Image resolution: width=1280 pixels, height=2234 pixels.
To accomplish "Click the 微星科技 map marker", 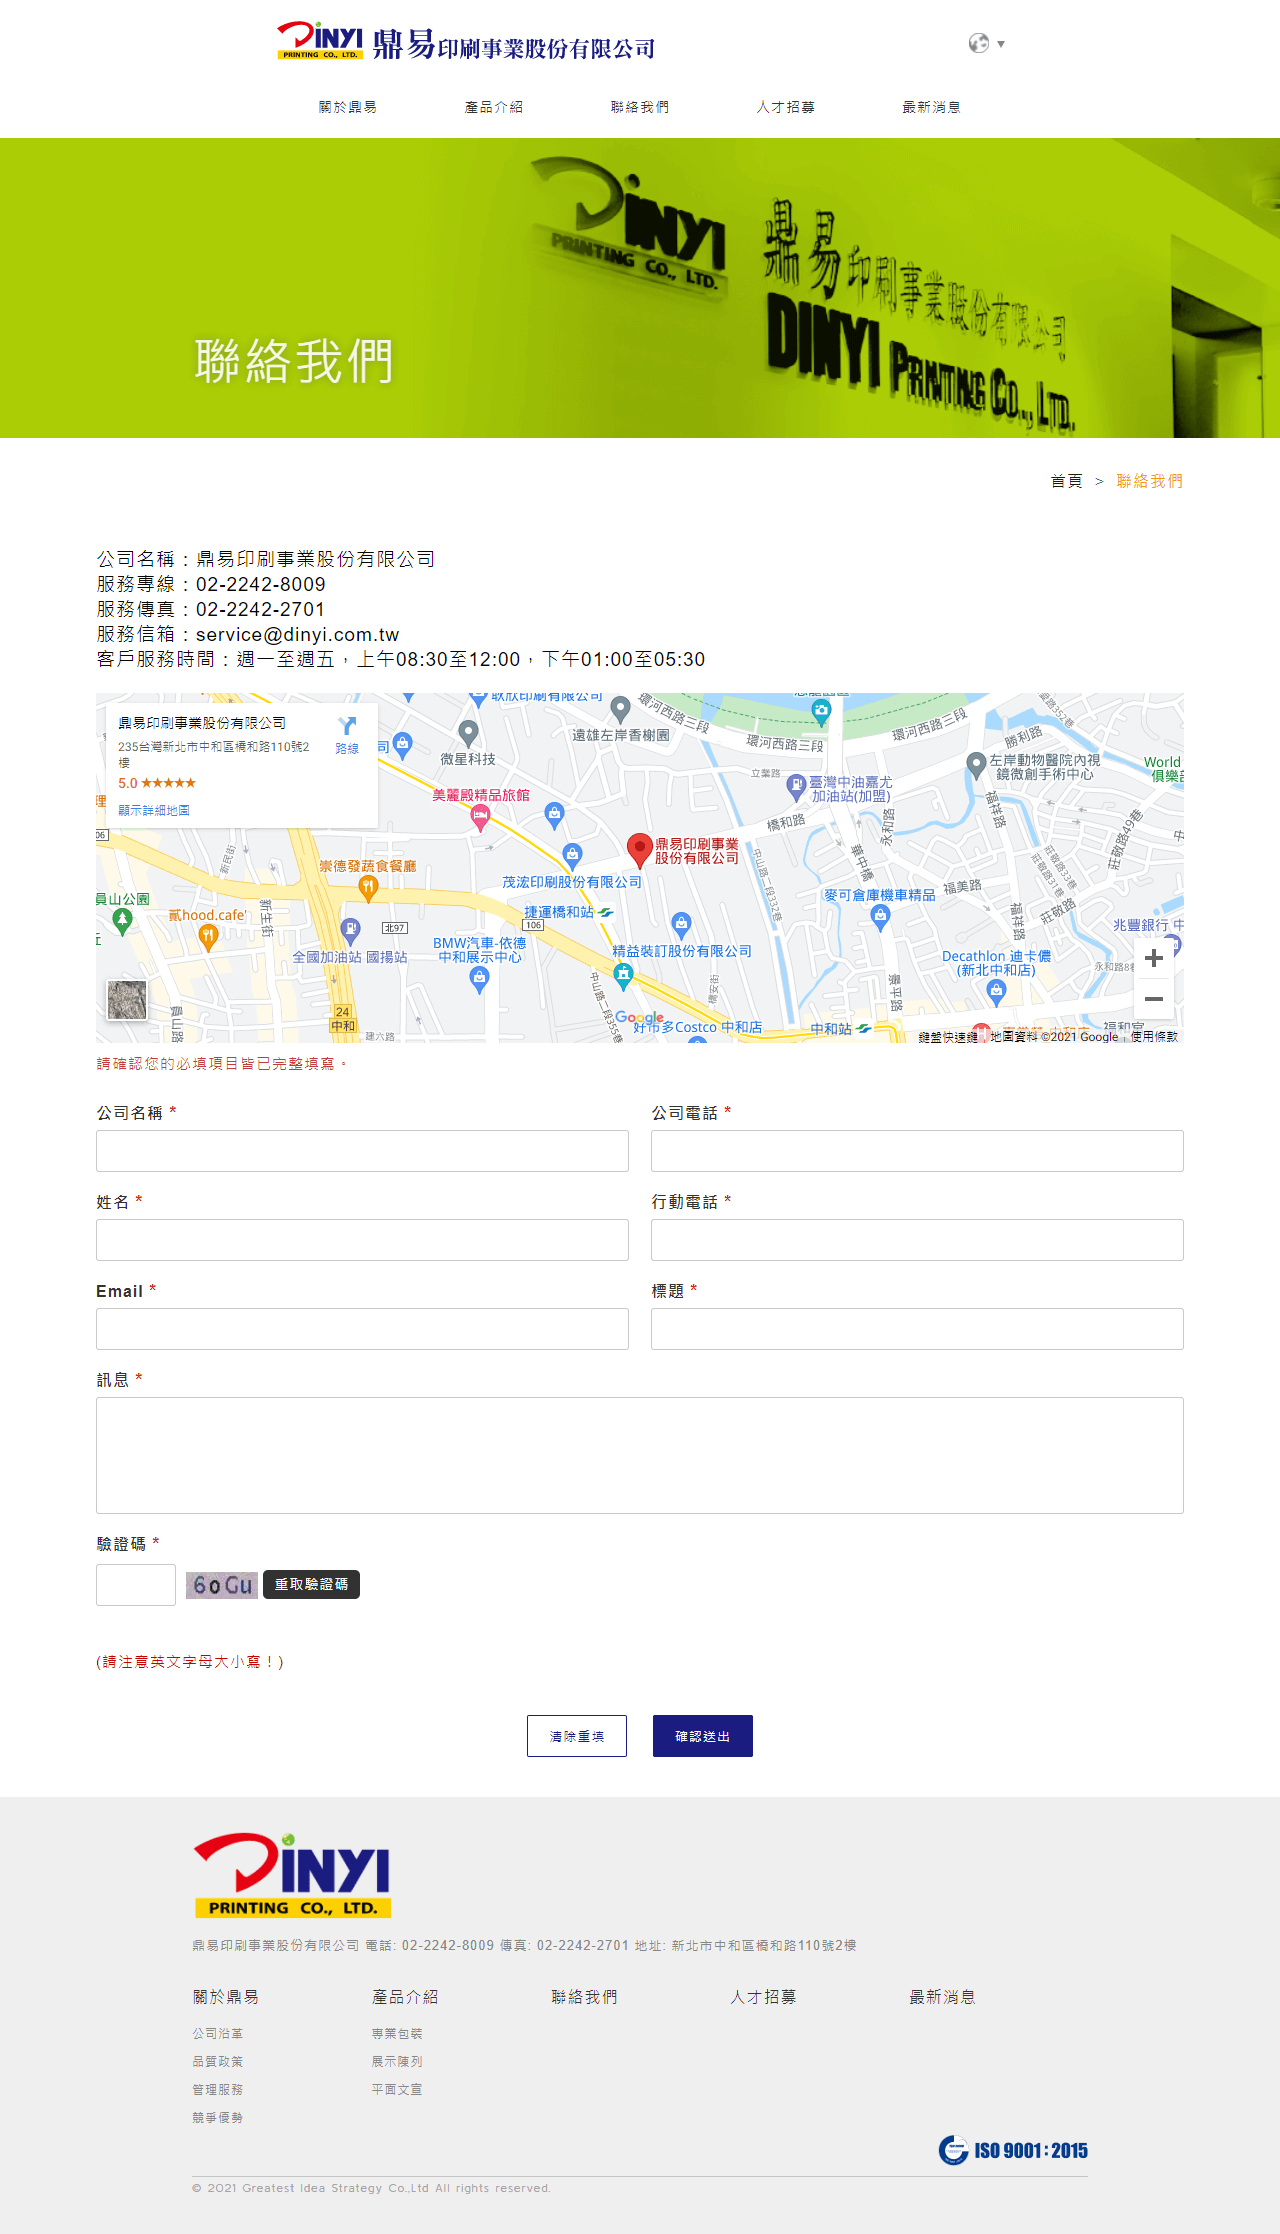I will point(468,732).
